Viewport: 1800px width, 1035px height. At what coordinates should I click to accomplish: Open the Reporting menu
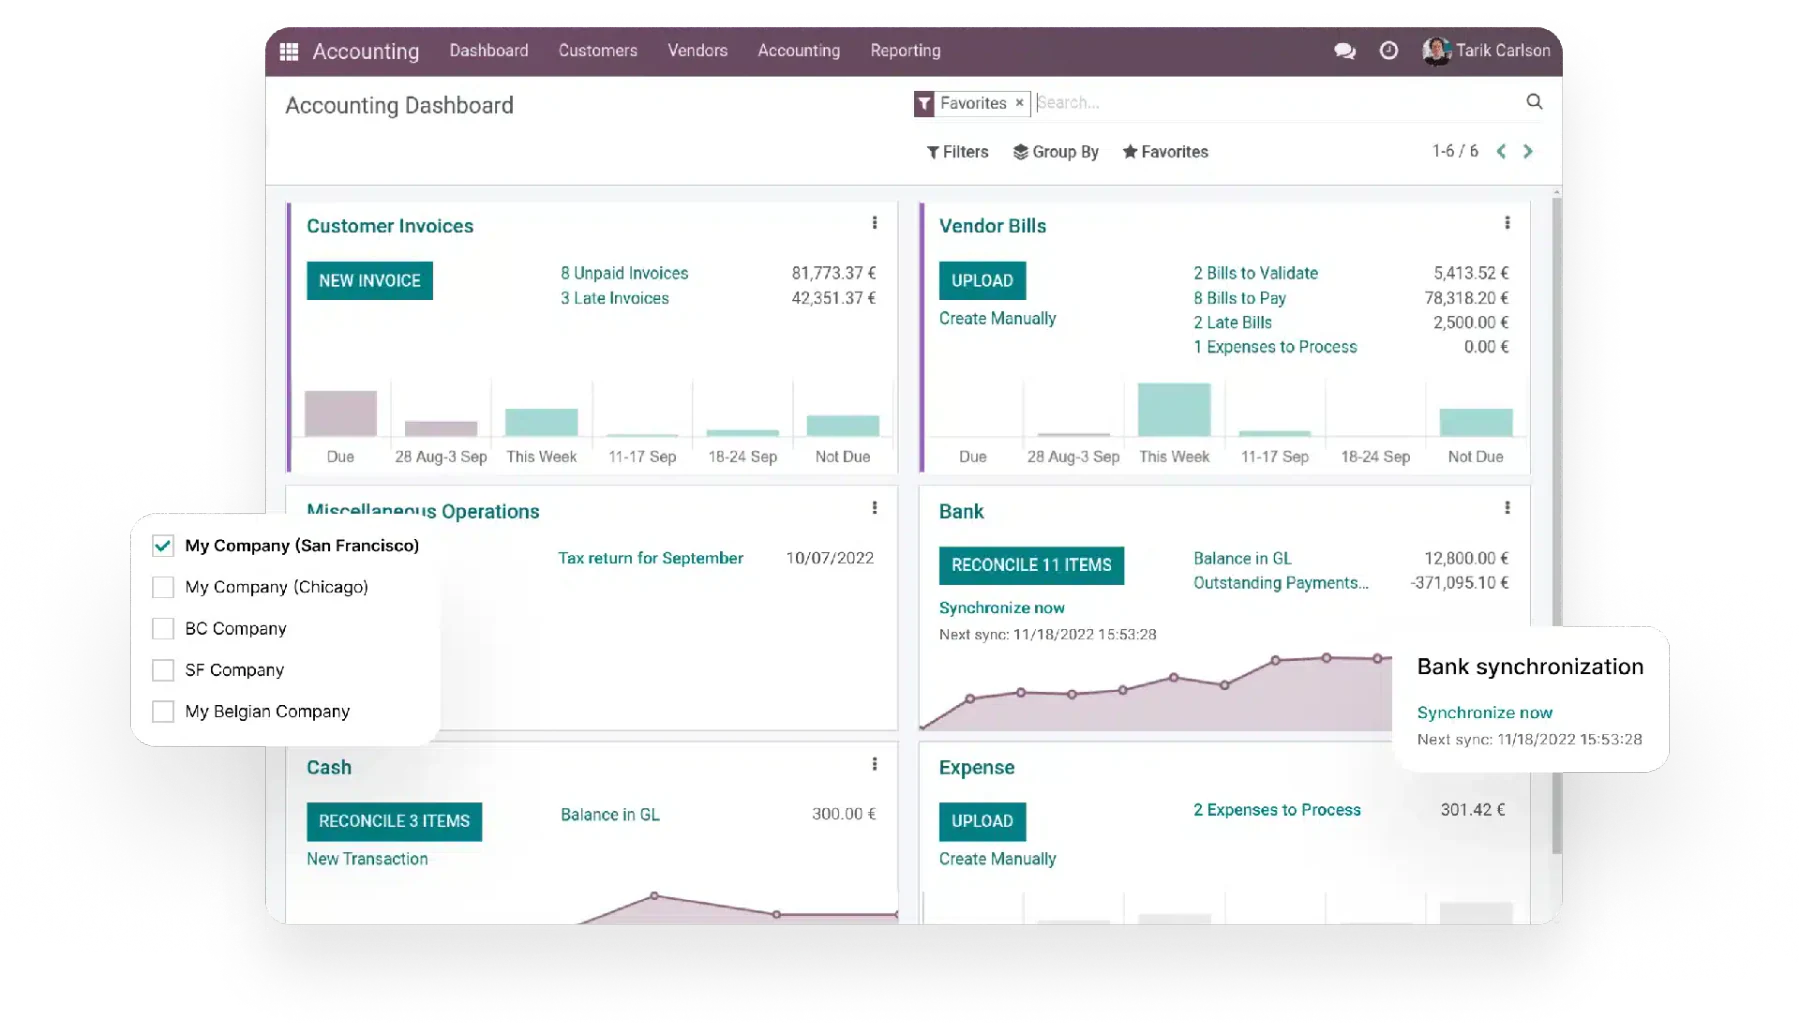coord(905,51)
